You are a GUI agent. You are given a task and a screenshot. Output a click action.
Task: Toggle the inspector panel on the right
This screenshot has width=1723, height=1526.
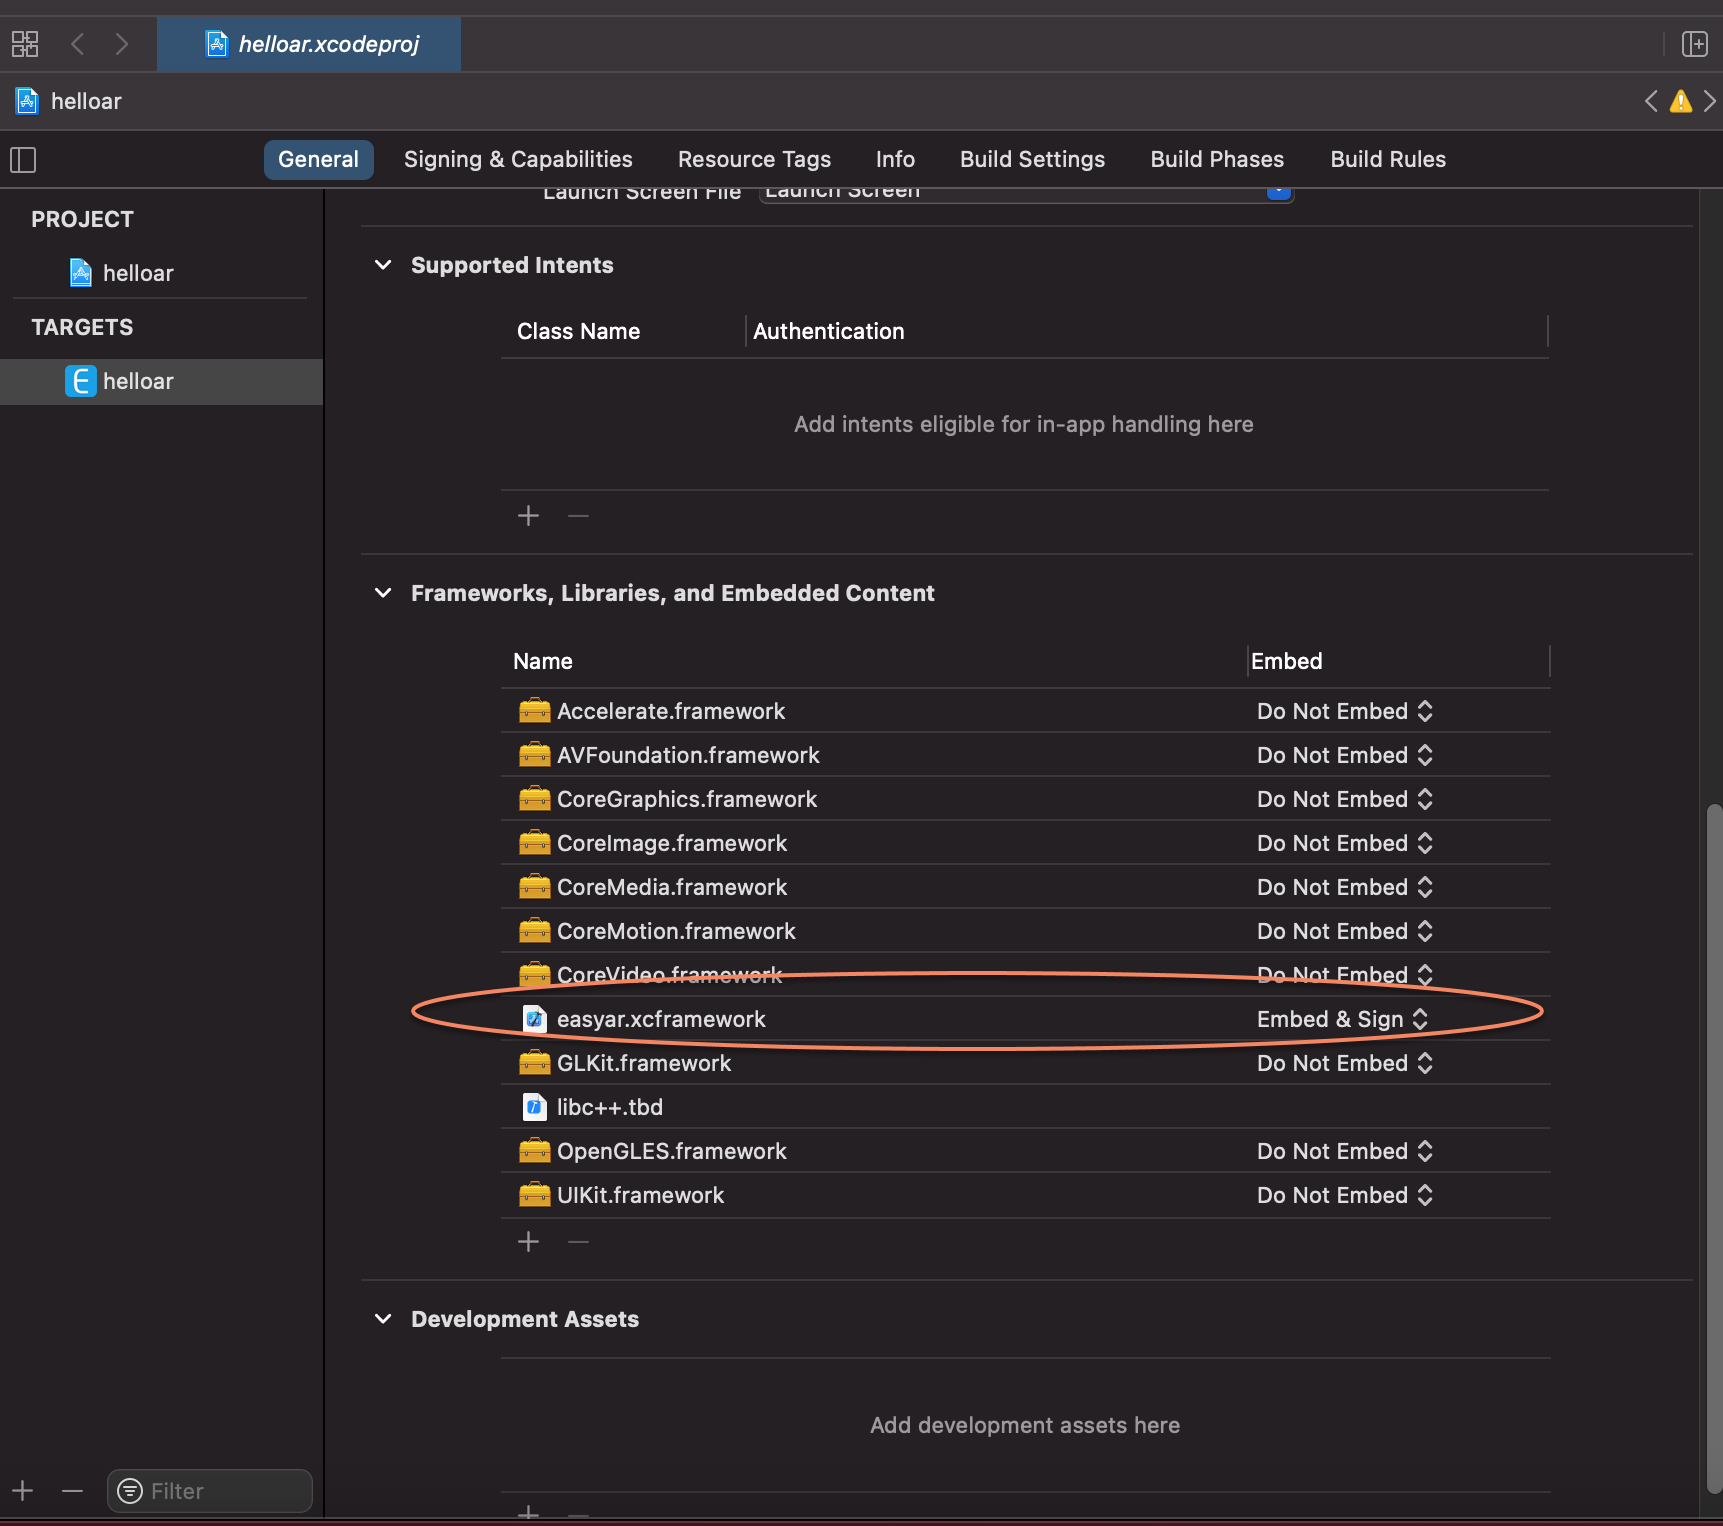(1696, 44)
